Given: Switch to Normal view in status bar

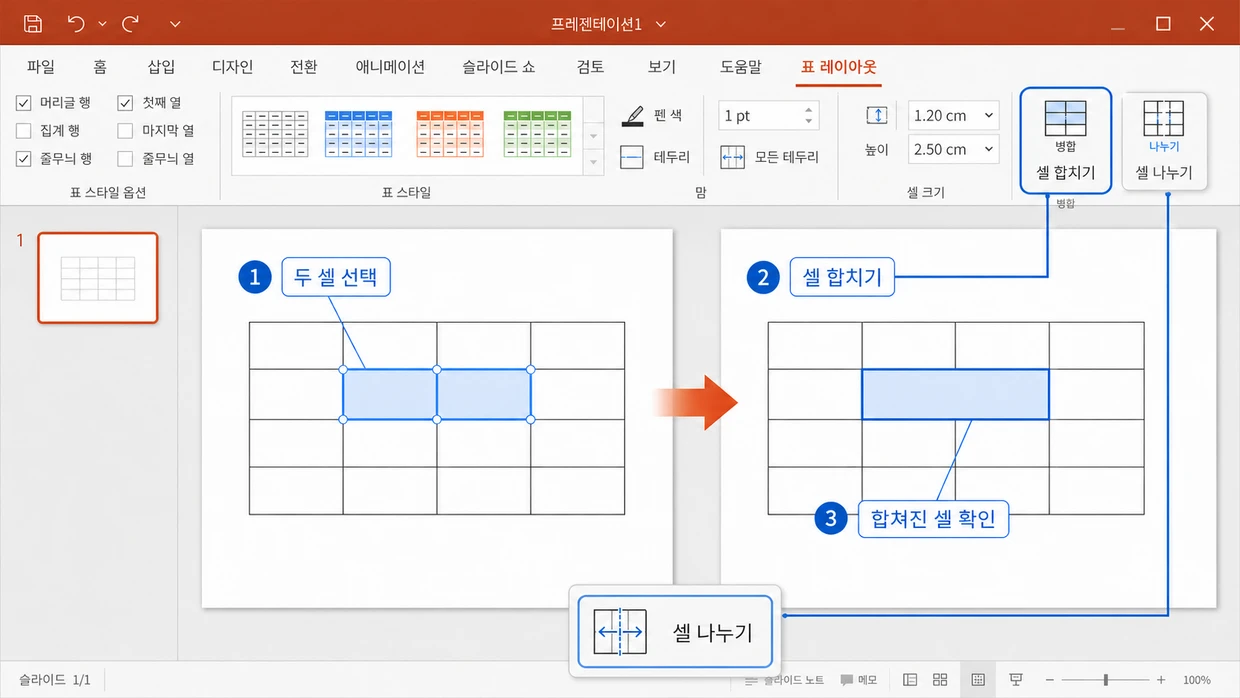Looking at the screenshot, I should 910,680.
